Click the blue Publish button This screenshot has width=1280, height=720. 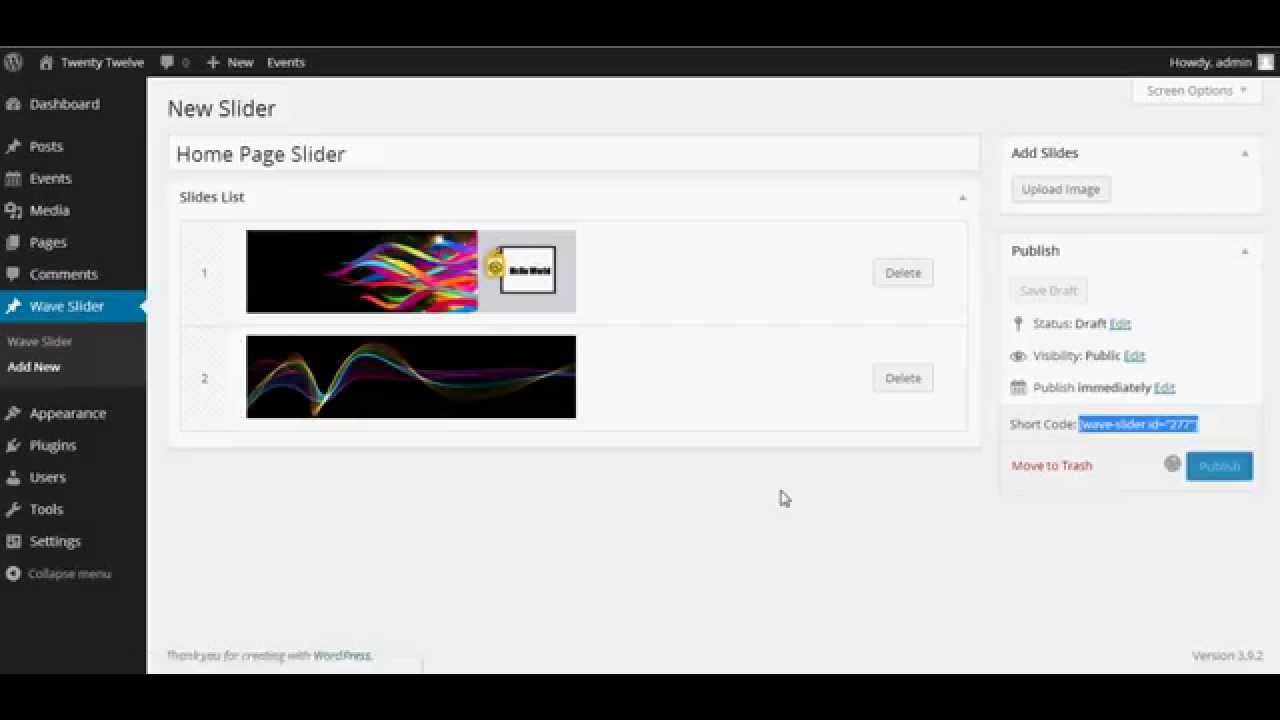[x=1219, y=466]
